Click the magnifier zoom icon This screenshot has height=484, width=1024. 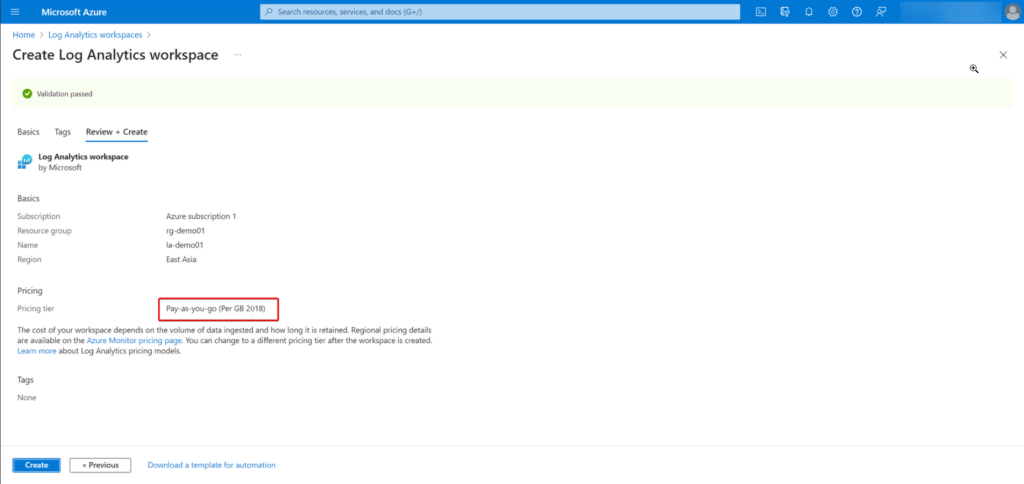point(974,69)
